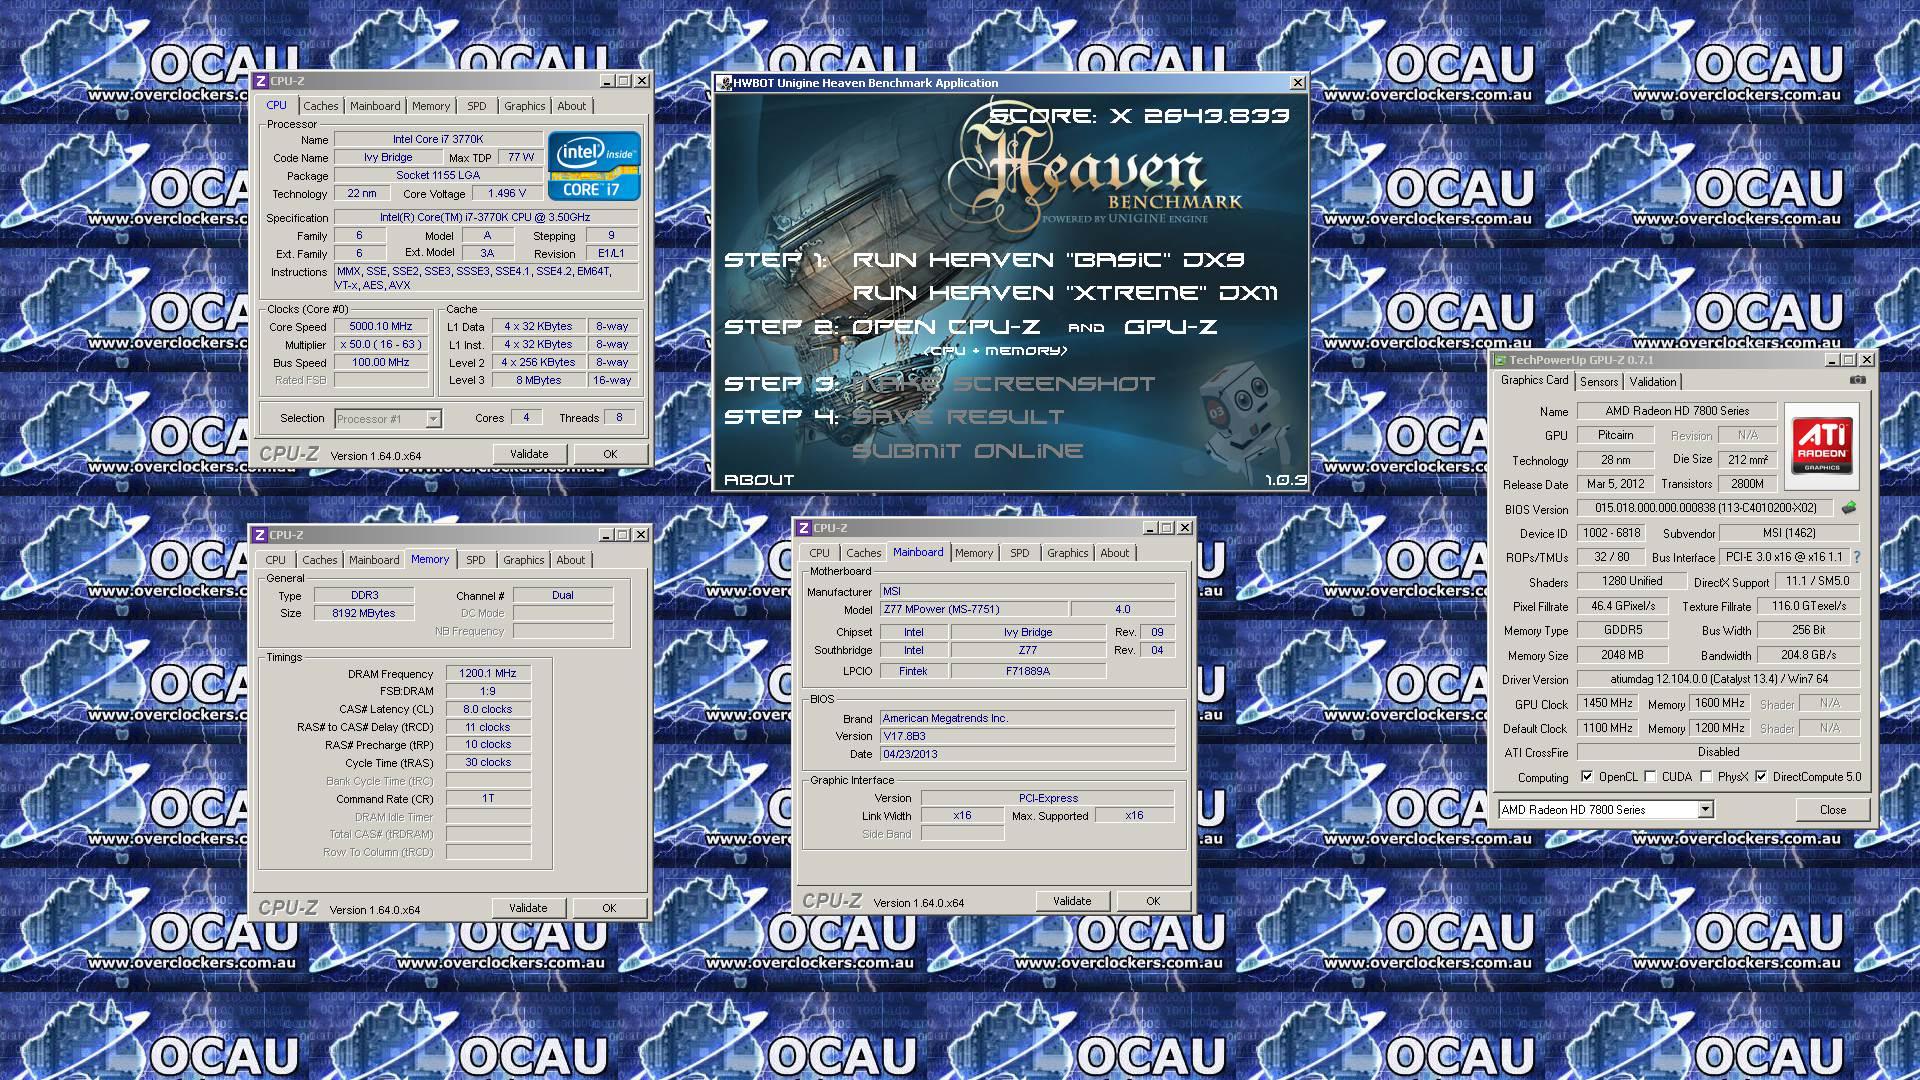
Task: Click the CPU-Z icon in the Mainboard window title bar
Action: [804, 528]
